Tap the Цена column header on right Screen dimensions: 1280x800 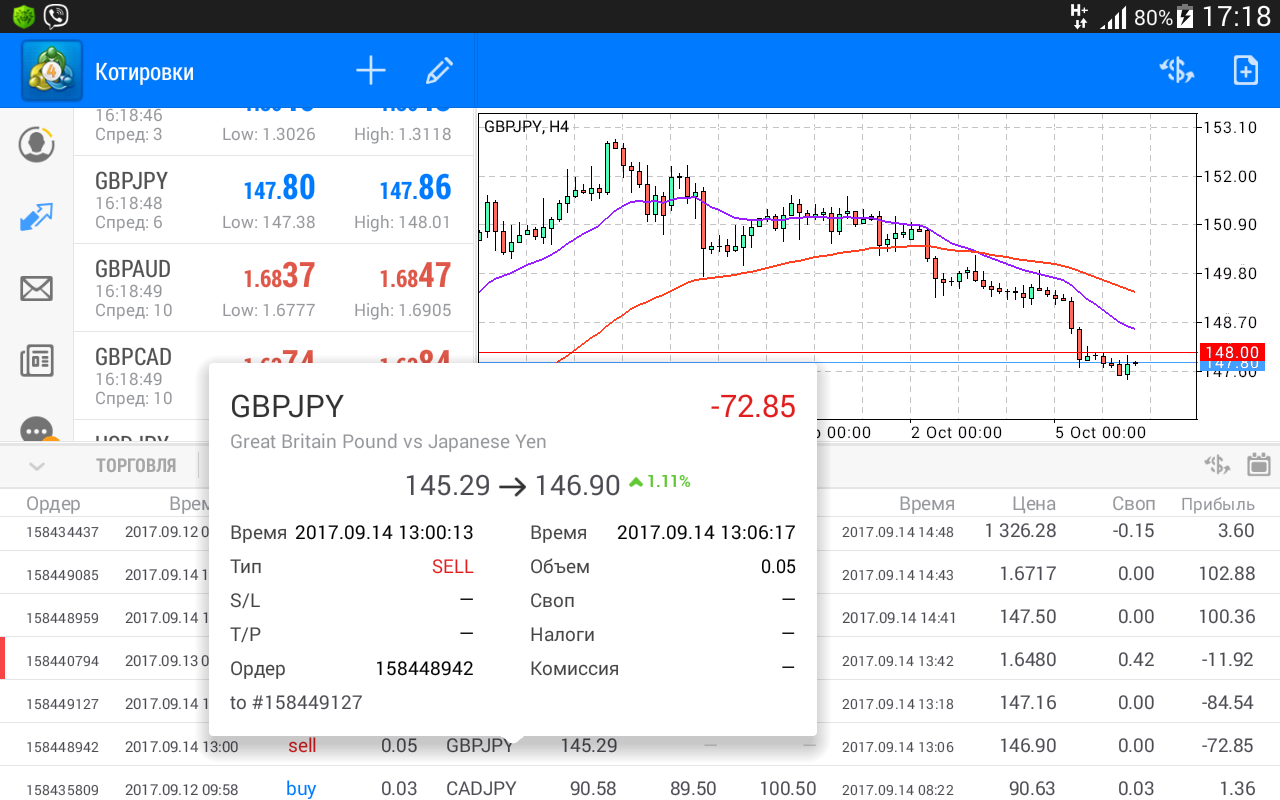click(x=1034, y=504)
